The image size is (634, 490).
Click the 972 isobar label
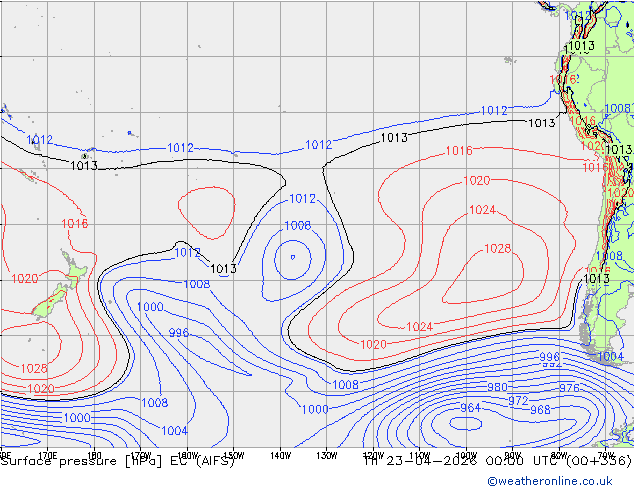coord(518,401)
